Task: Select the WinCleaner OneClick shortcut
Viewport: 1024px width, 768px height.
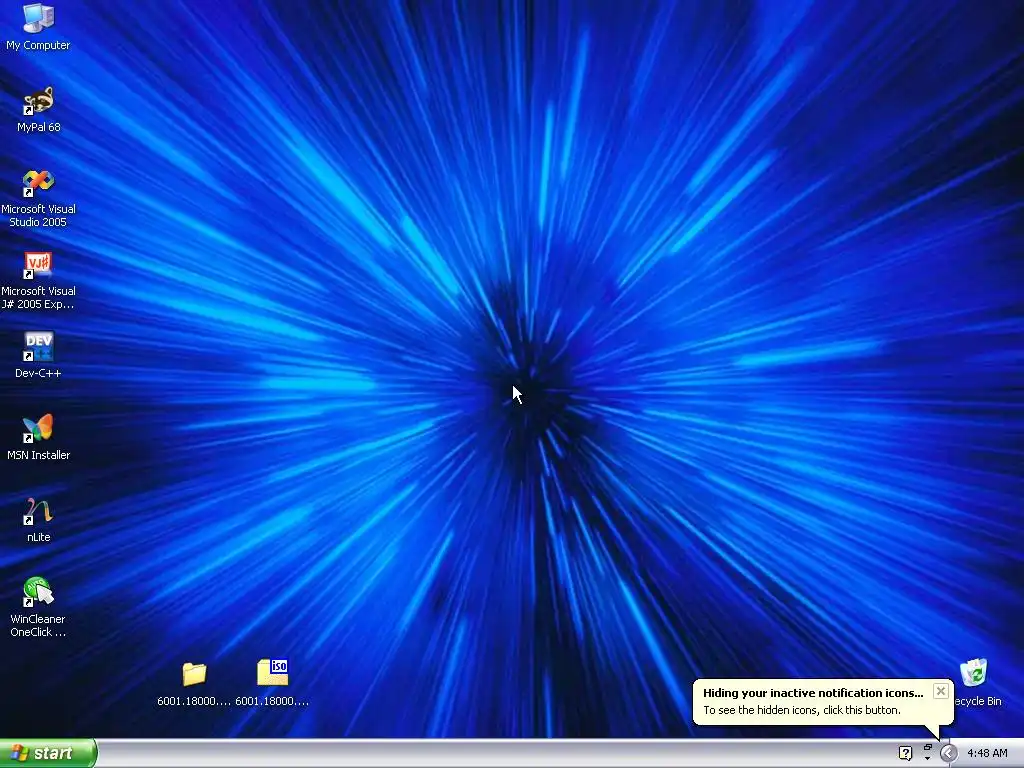Action: [38, 607]
